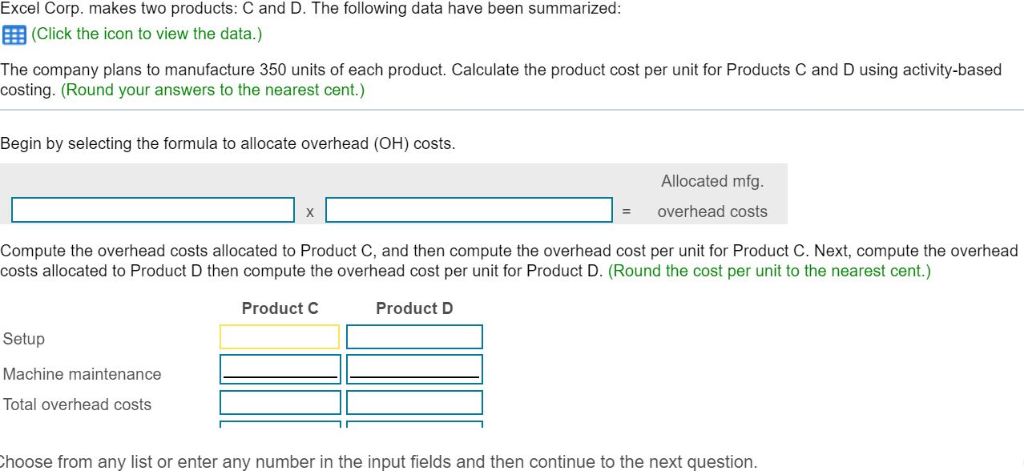1024x471 pixels.
Task: Click the Product C column header
Action: (280, 308)
